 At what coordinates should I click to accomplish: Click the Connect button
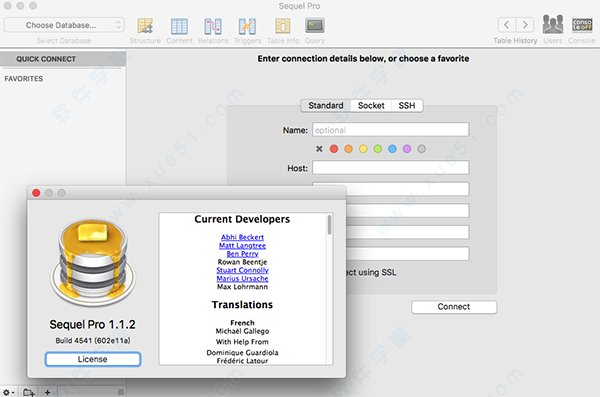[454, 307]
